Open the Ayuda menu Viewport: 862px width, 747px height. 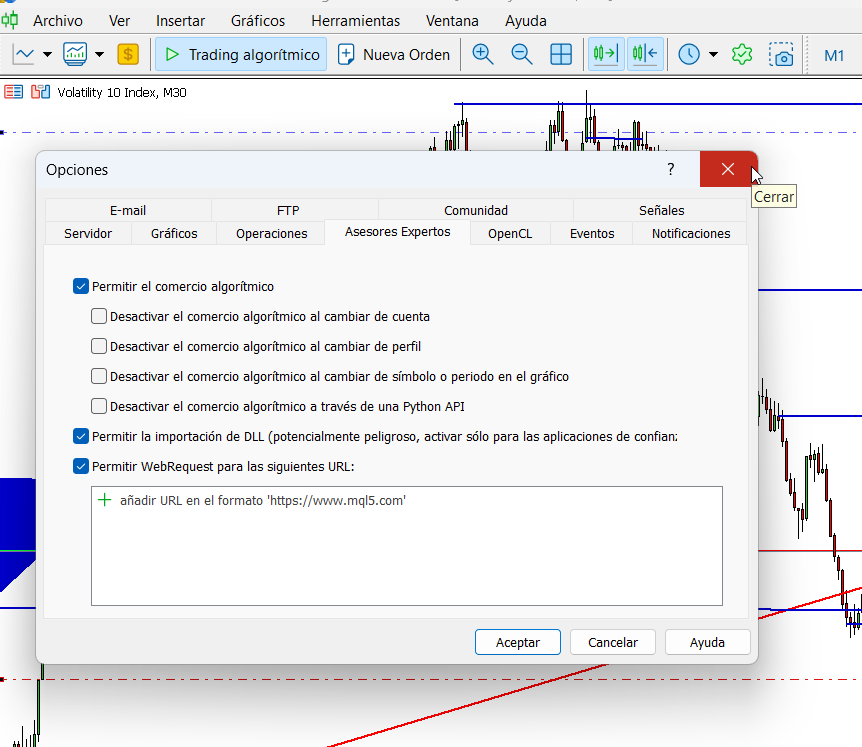[x=526, y=21]
